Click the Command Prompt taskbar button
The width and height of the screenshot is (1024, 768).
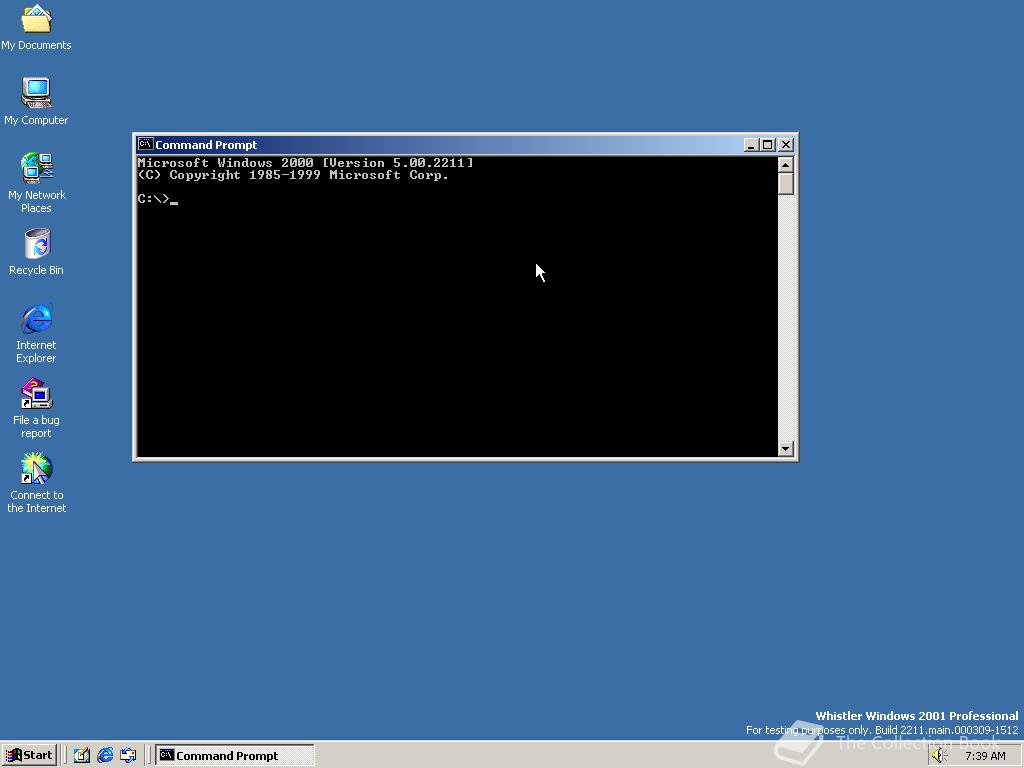click(x=234, y=756)
